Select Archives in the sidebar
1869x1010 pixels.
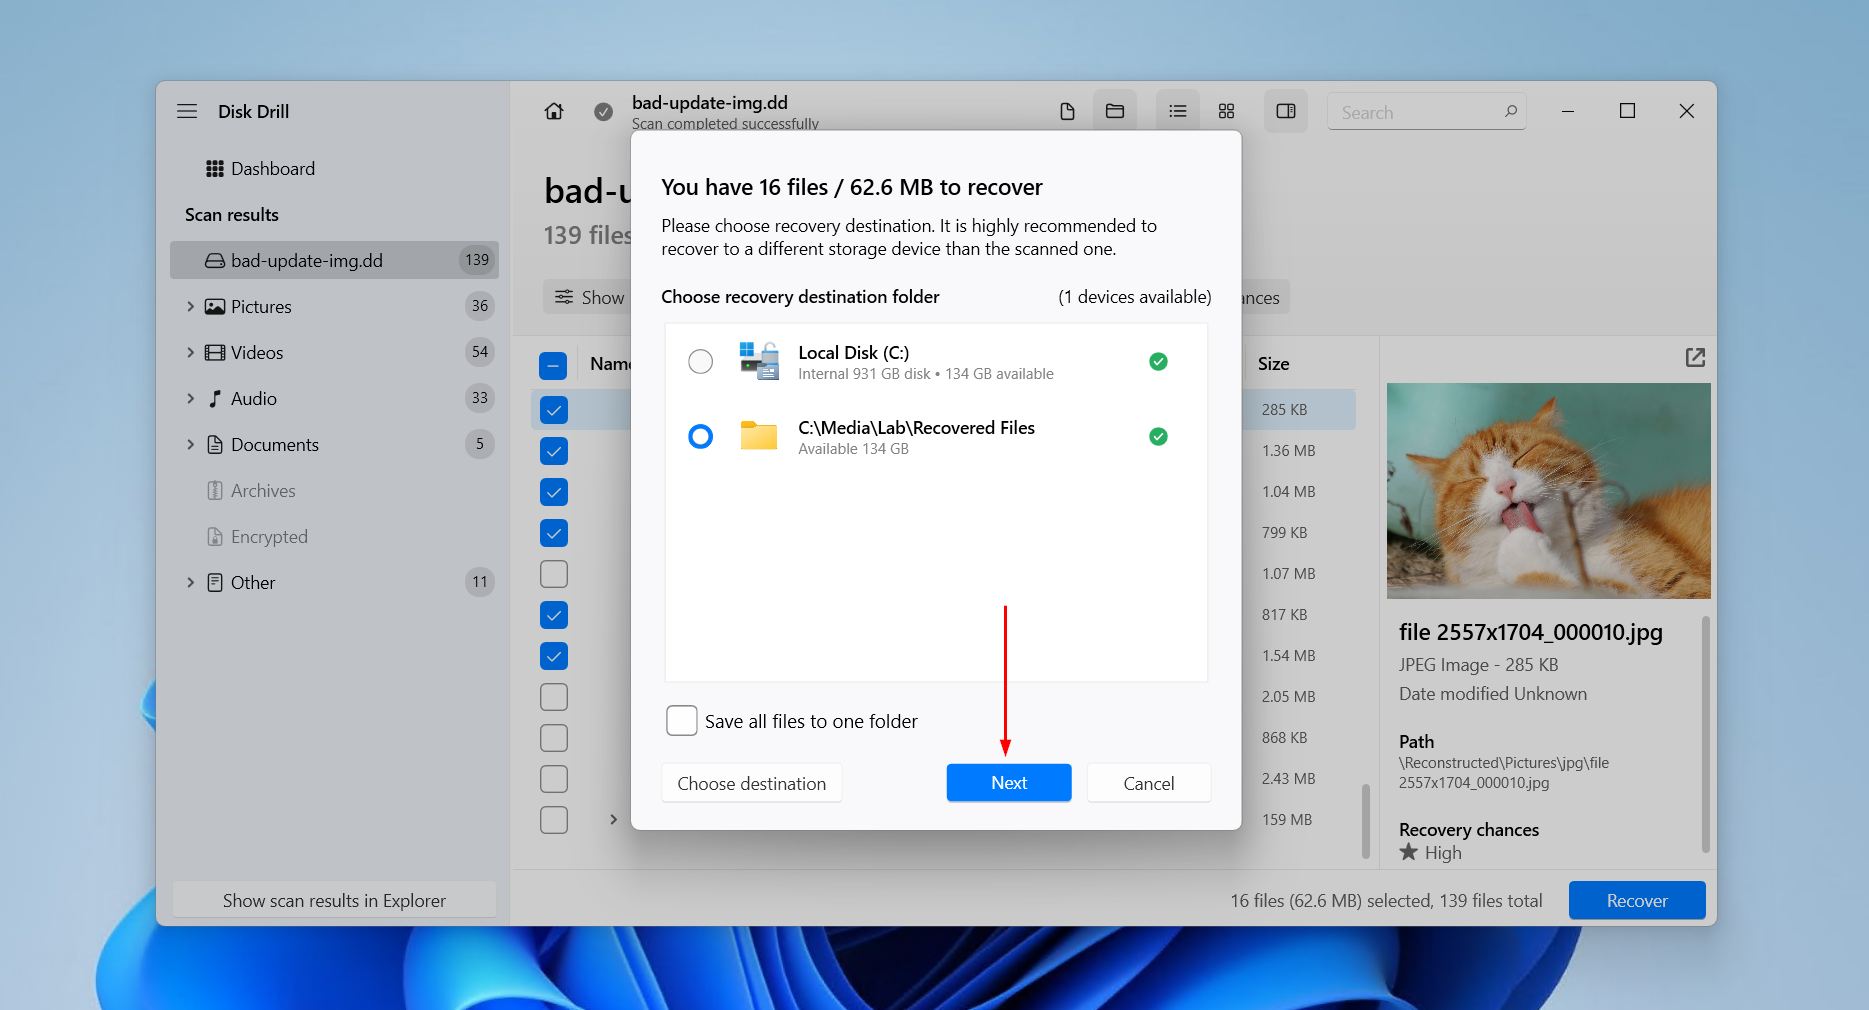[x=263, y=490]
